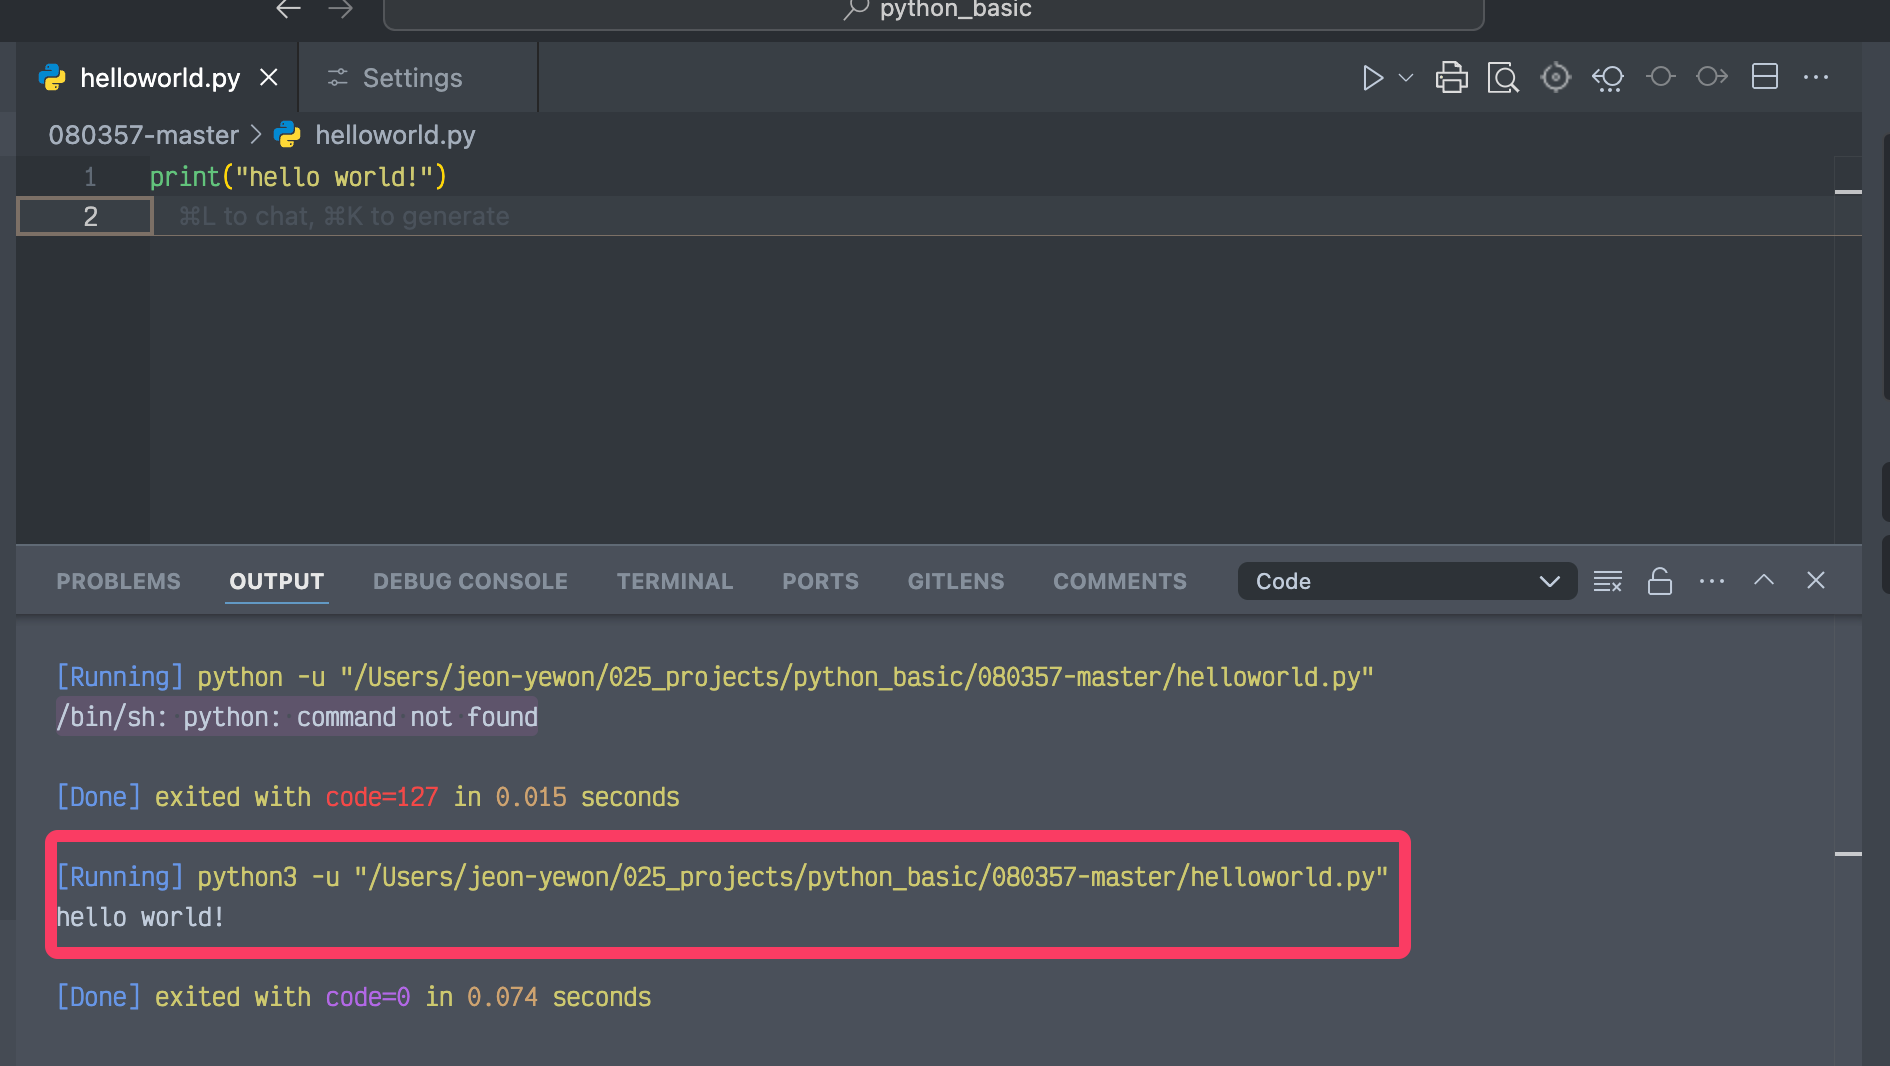
Task: Go back with the left arrow
Action: pyautogui.click(x=288, y=9)
